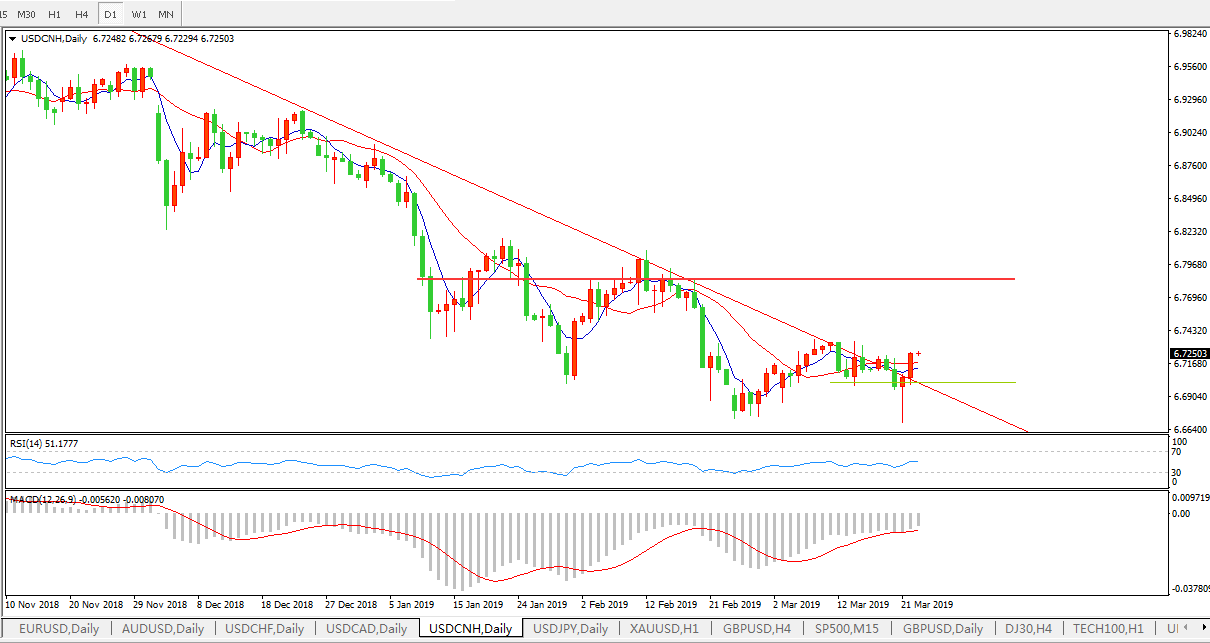Select the H1 timeframe button
The width and height of the screenshot is (1210, 643).
[54, 14]
